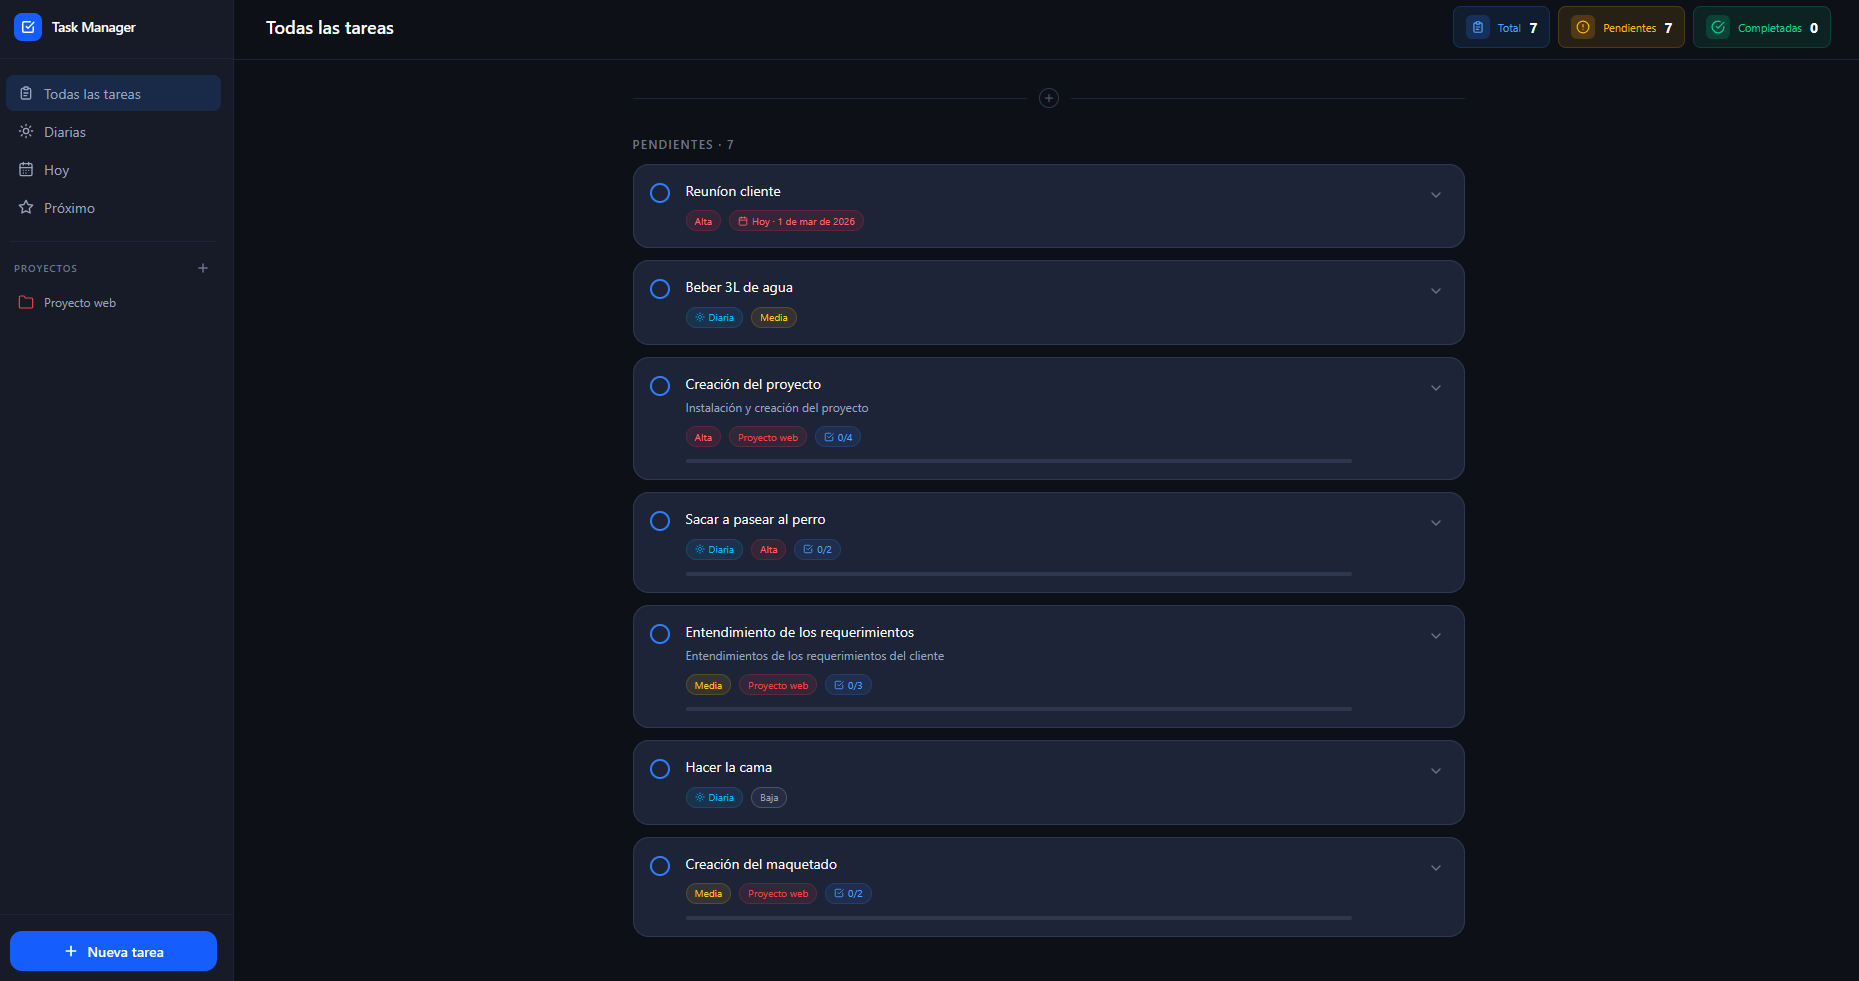Click the sun icon next to Diarias
Screen dimensions: 1859x981
point(25,131)
